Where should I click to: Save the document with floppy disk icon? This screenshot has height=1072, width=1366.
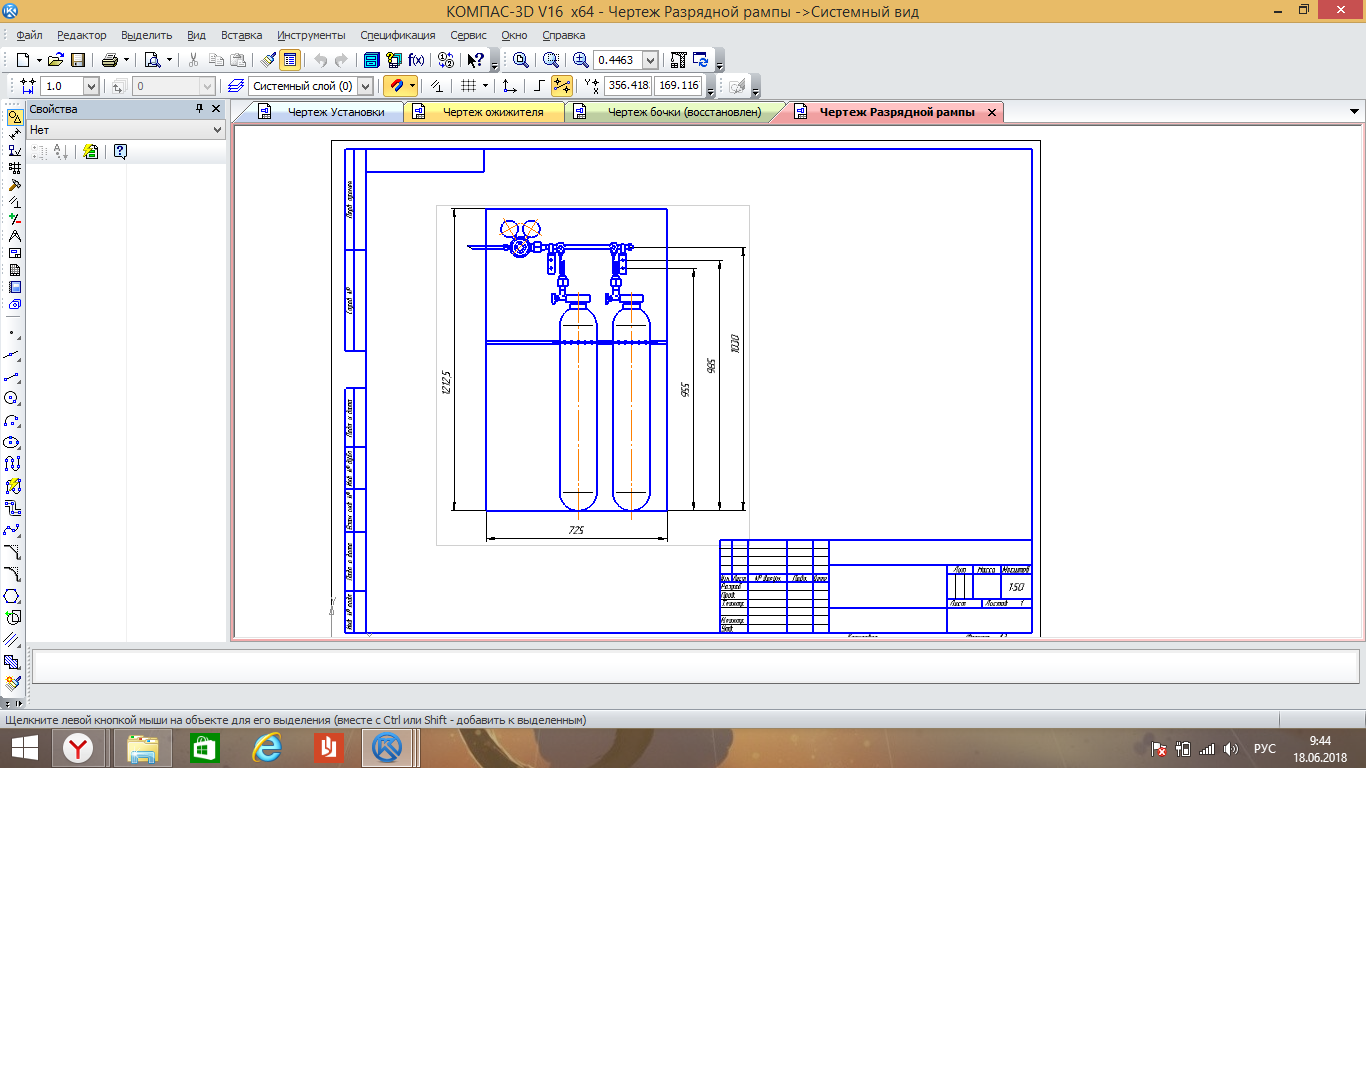78,60
